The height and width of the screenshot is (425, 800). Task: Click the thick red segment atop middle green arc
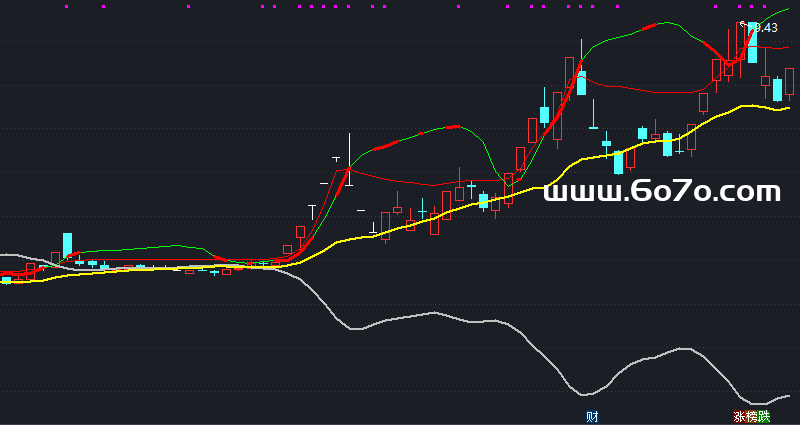point(444,128)
